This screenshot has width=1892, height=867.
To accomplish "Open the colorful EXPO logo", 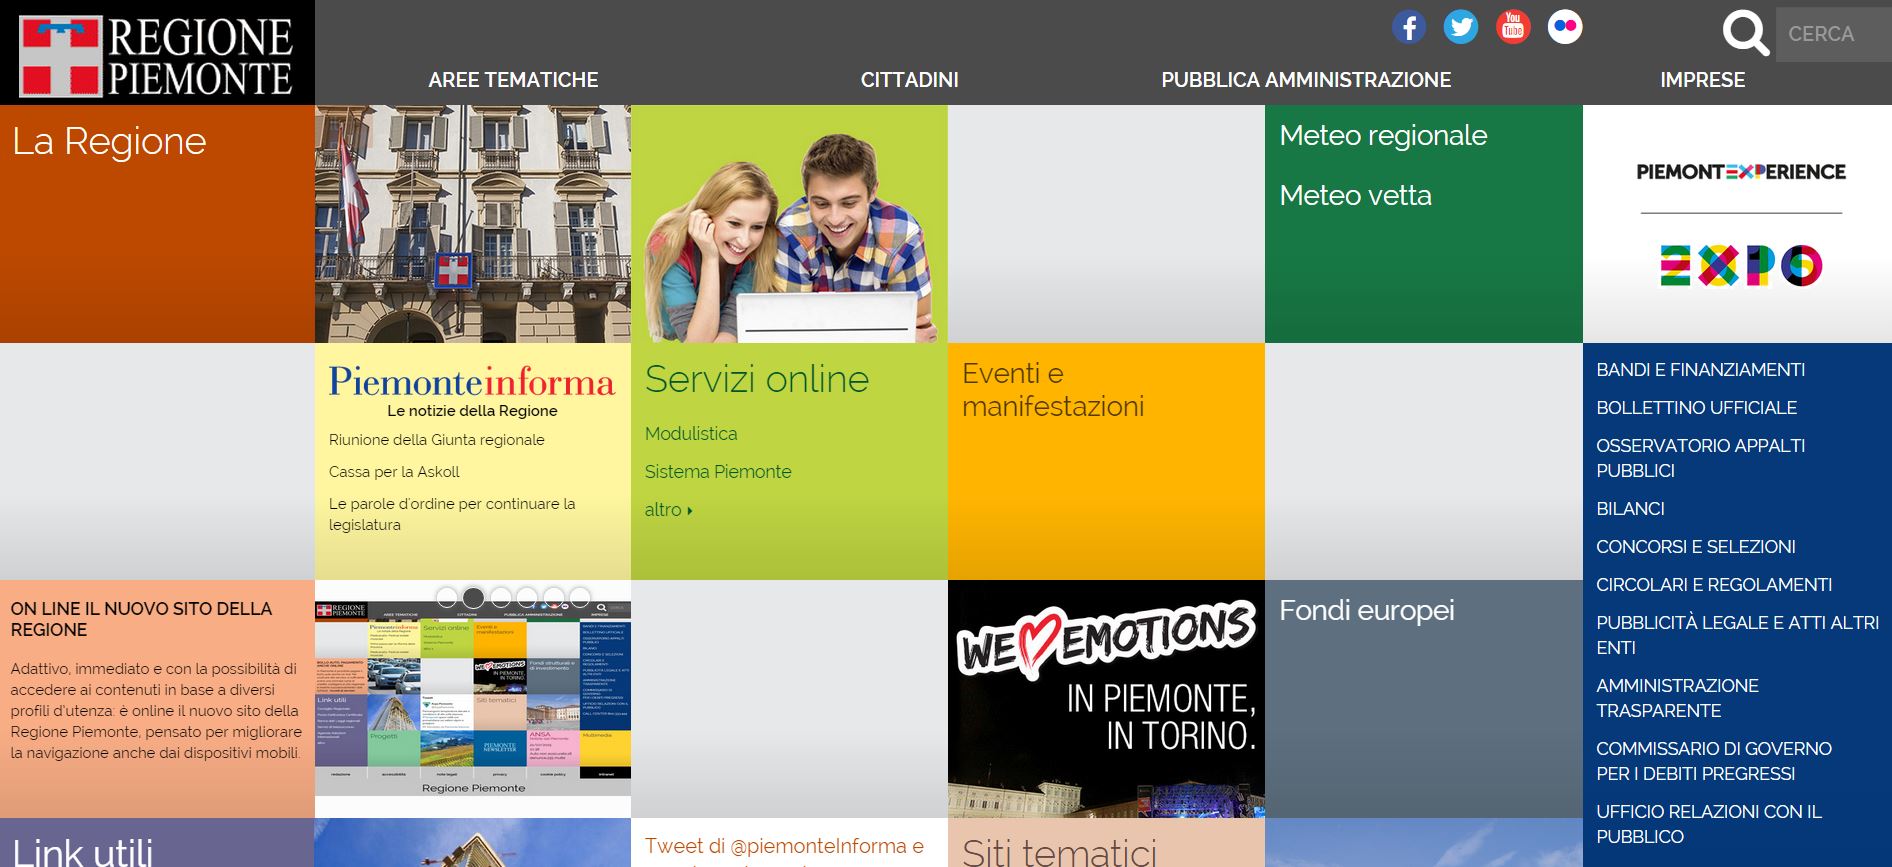I will 1741,266.
